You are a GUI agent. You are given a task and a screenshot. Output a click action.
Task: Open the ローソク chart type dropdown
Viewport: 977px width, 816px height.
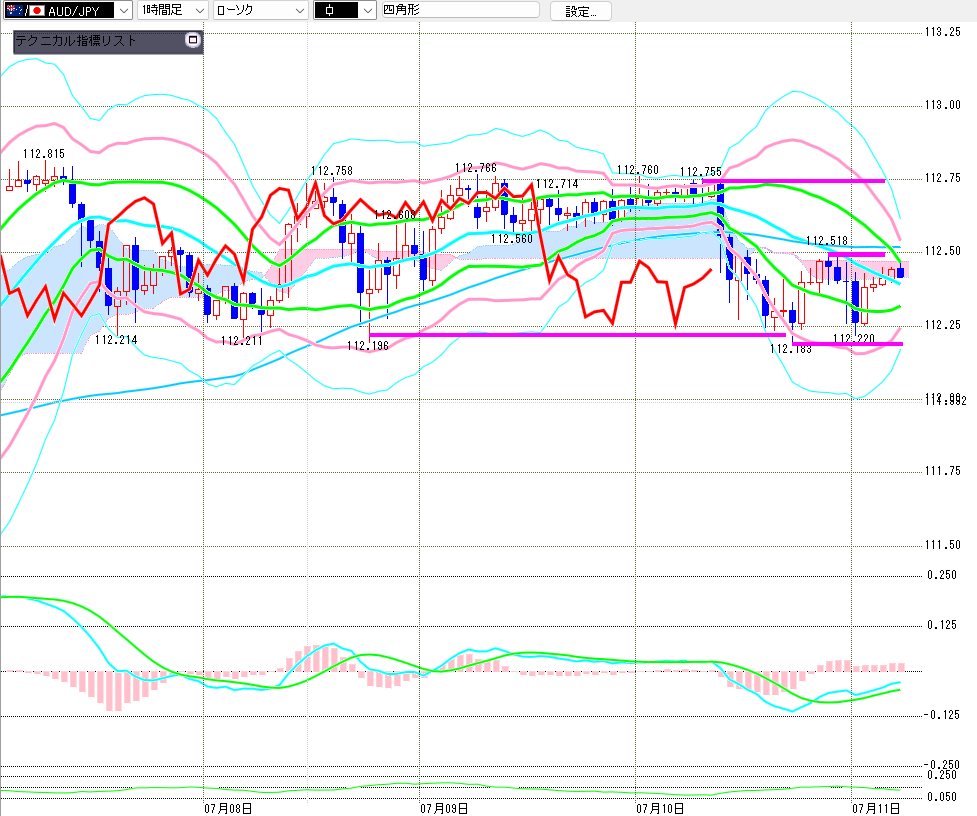pyautogui.click(x=260, y=11)
